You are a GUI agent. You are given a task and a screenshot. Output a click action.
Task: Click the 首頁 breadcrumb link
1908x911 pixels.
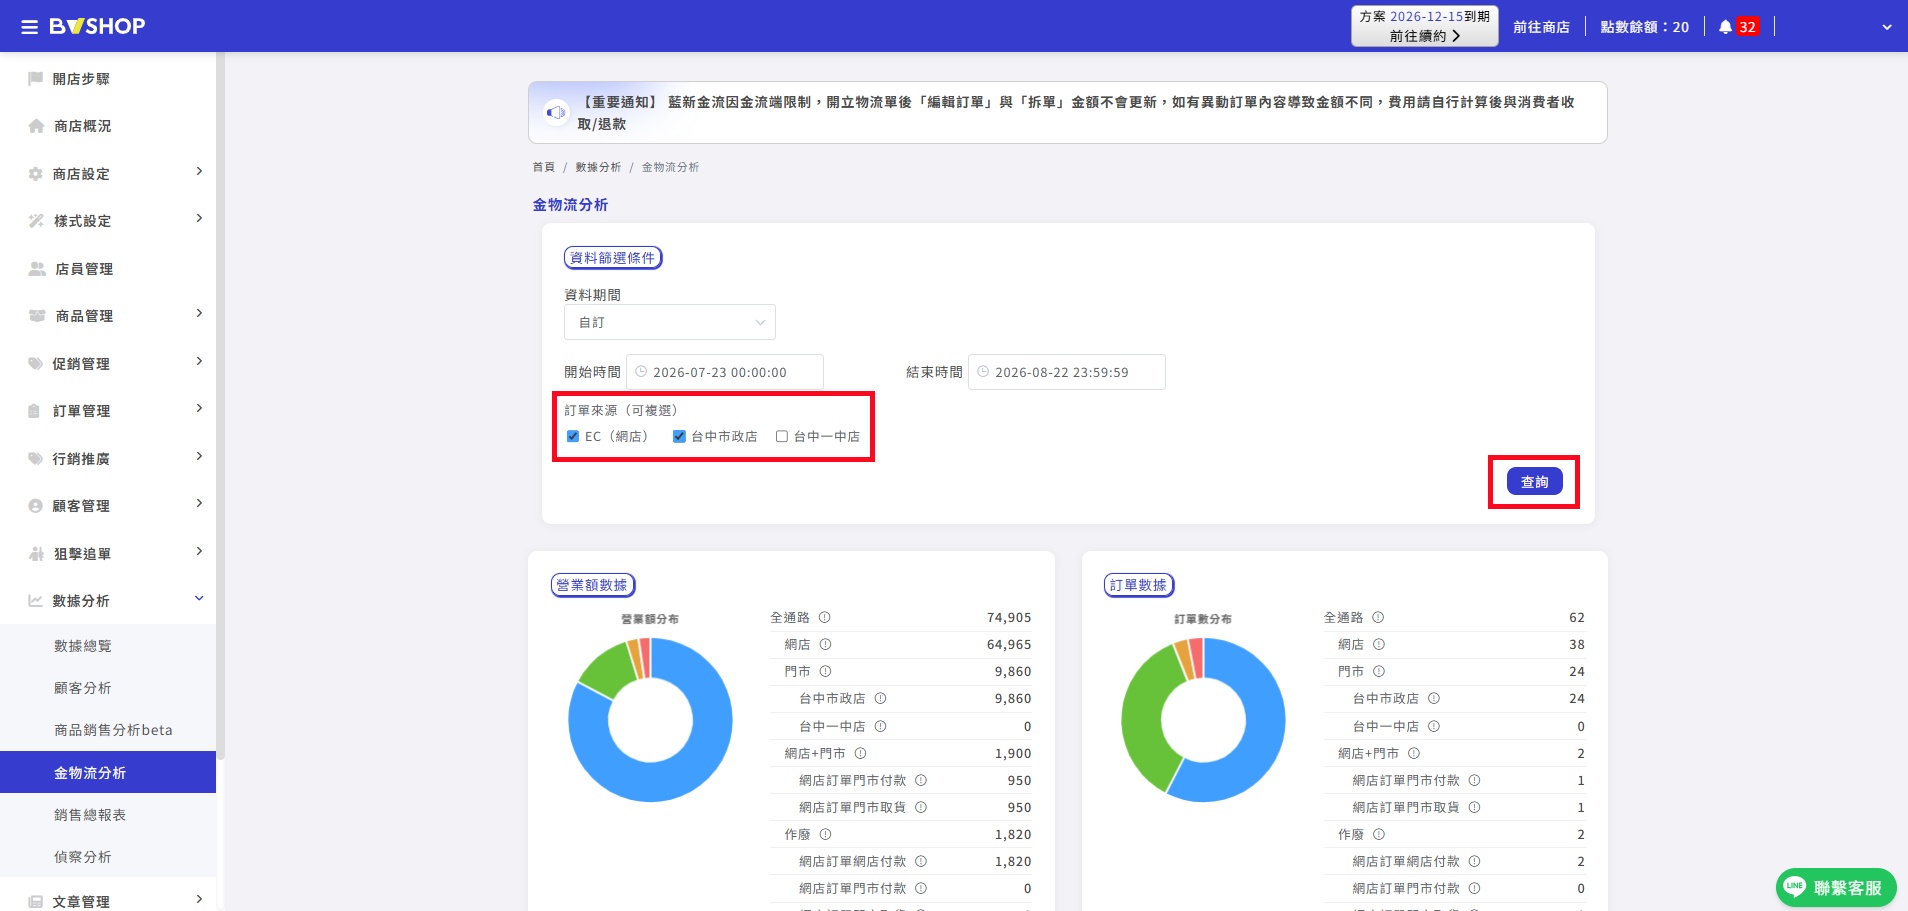pos(543,167)
